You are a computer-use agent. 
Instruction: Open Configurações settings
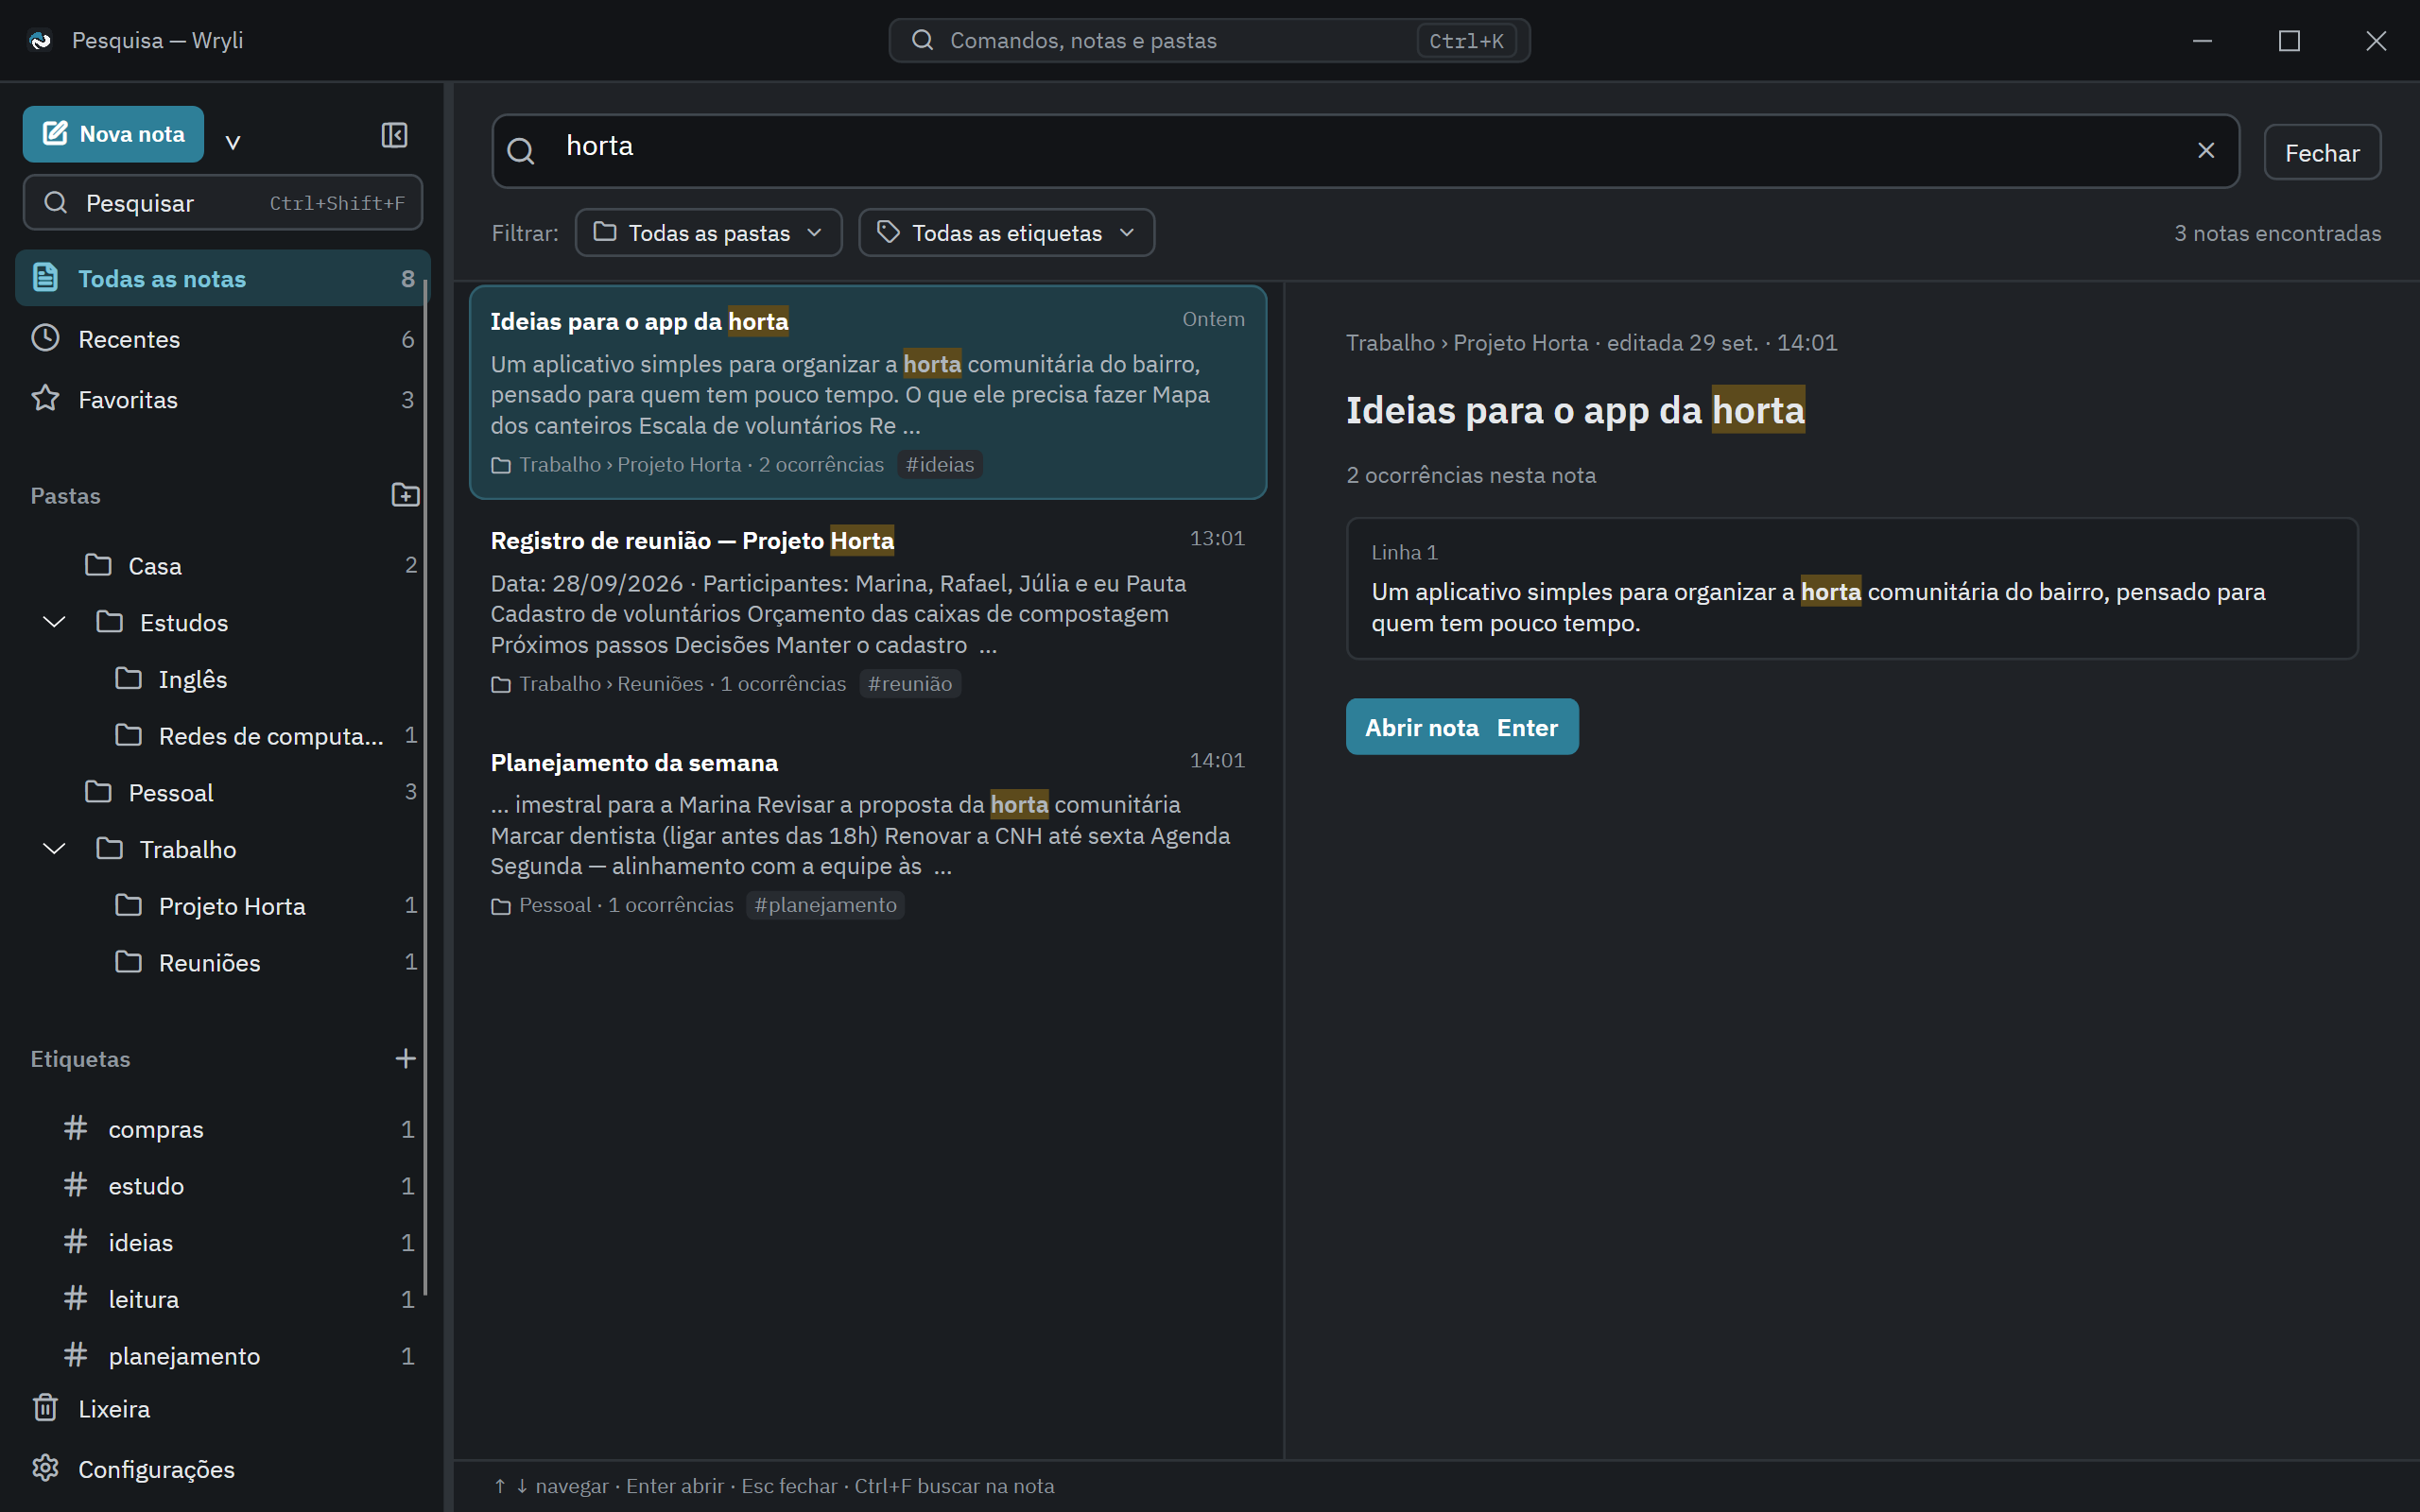(222, 1469)
